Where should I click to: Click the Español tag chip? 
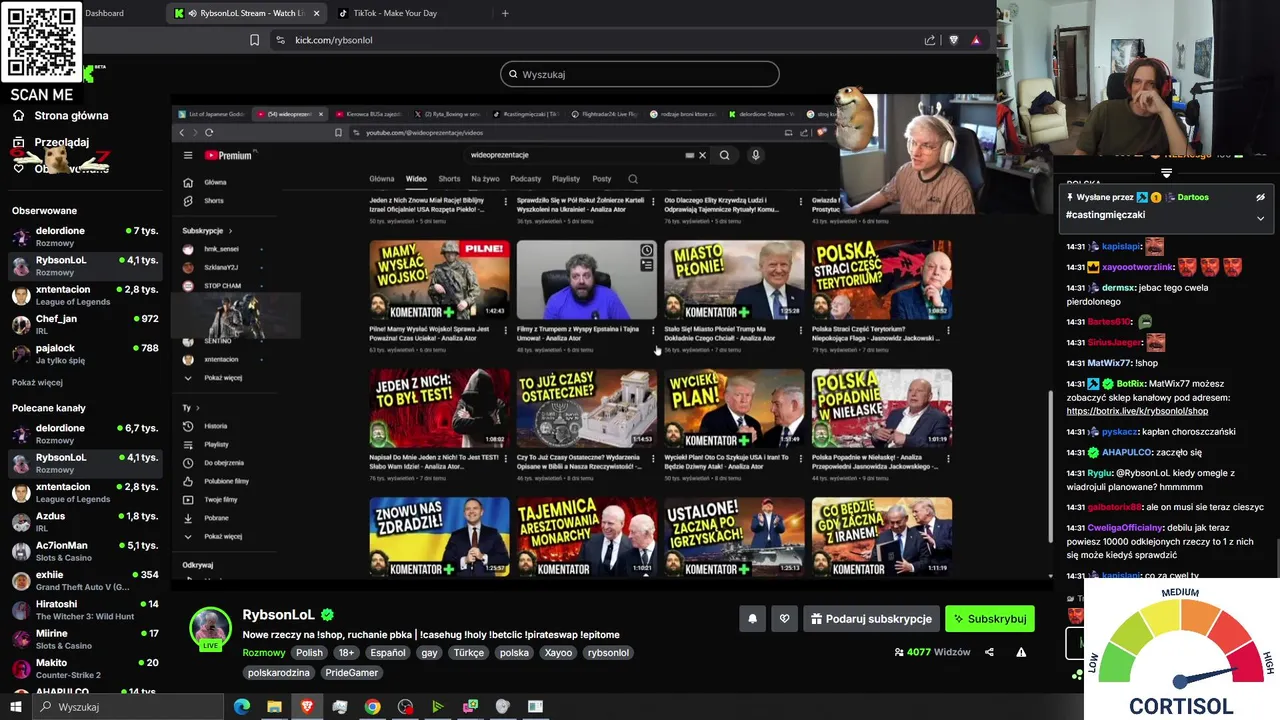point(388,652)
